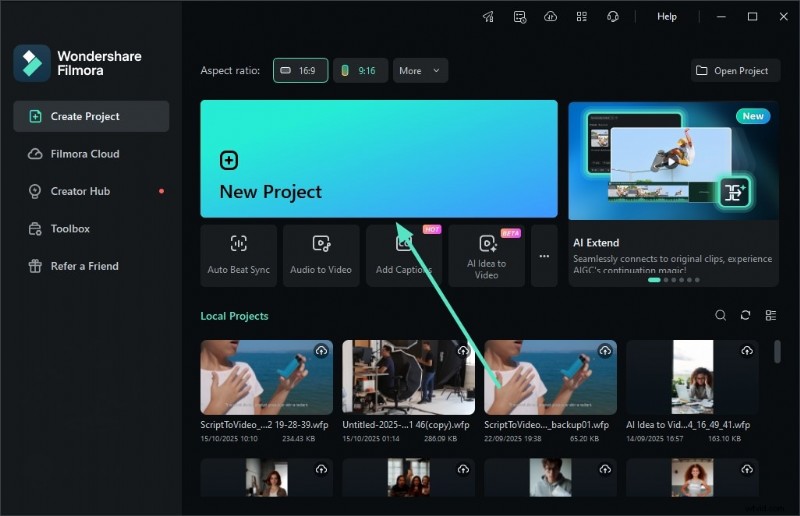Viewport: 800px width, 516px height.
Task: Open customer support headset icon
Action: point(613,17)
